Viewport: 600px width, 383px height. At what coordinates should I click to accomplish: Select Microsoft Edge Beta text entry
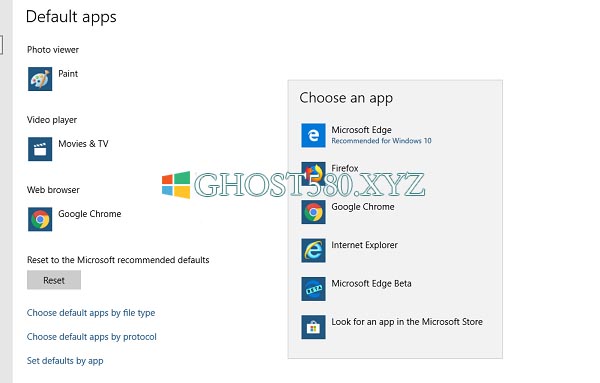[x=372, y=284]
